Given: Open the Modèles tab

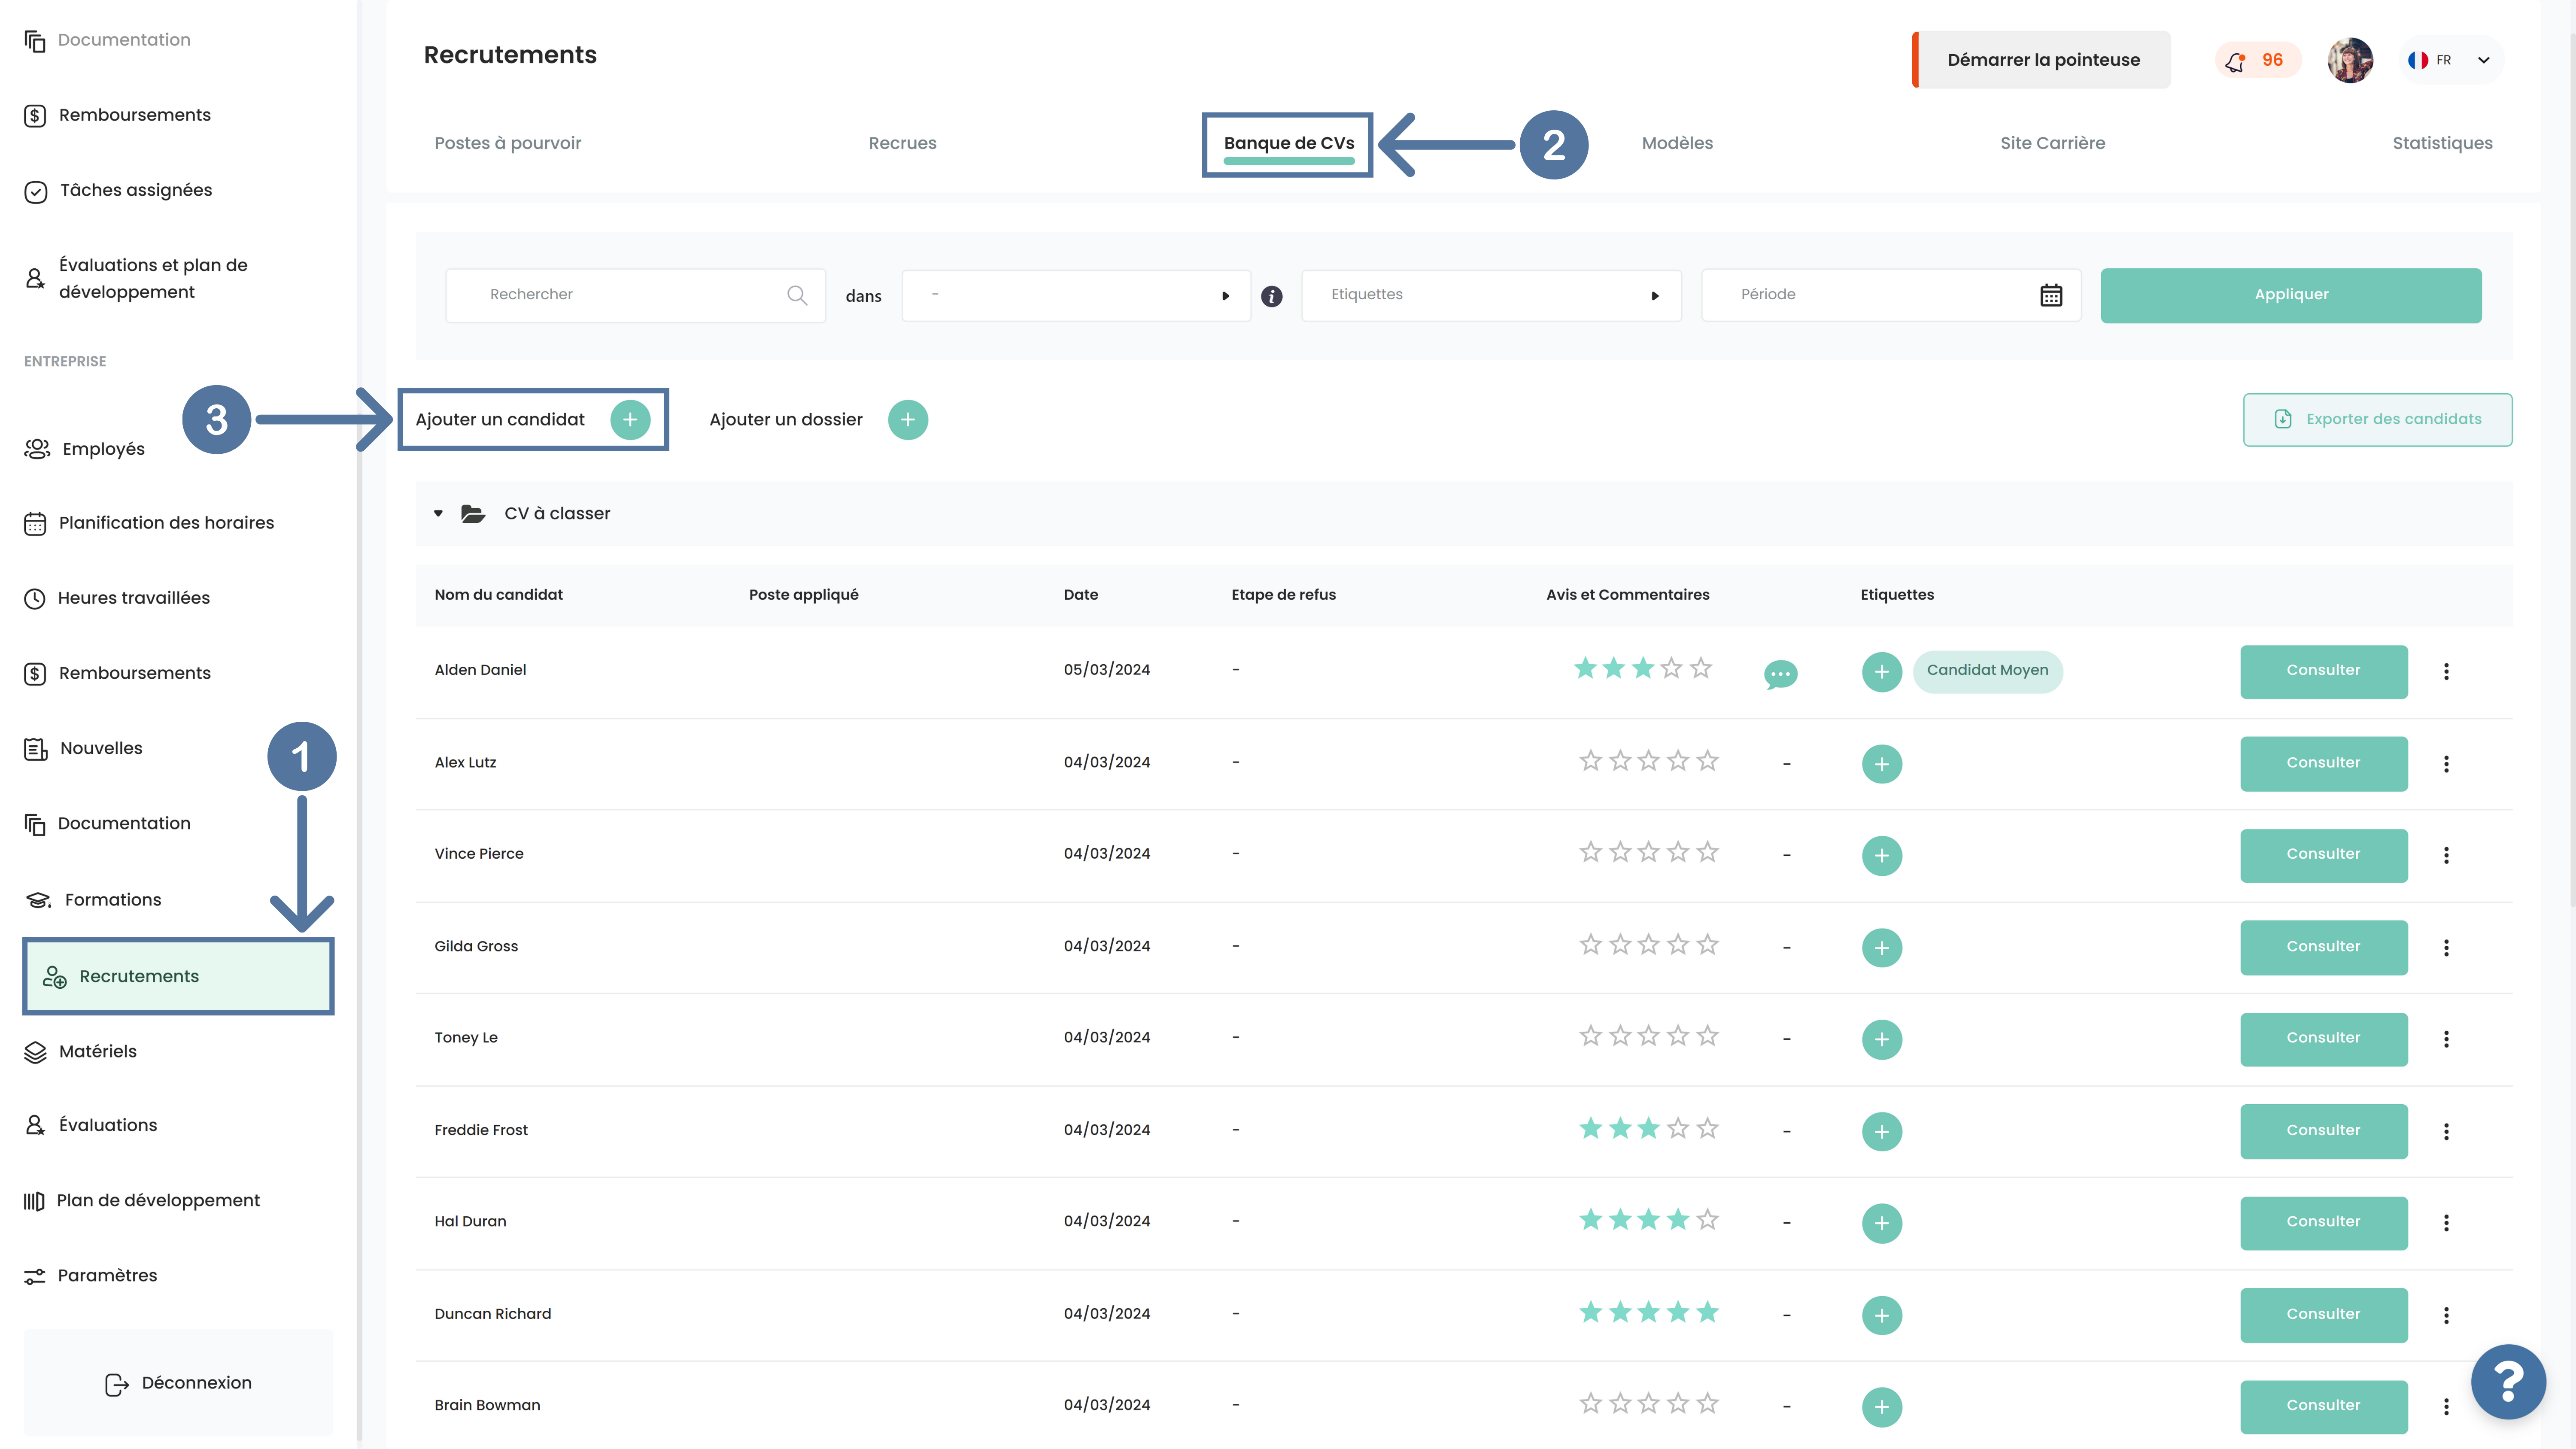Looking at the screenshot, I should (x=1677, y=143).
